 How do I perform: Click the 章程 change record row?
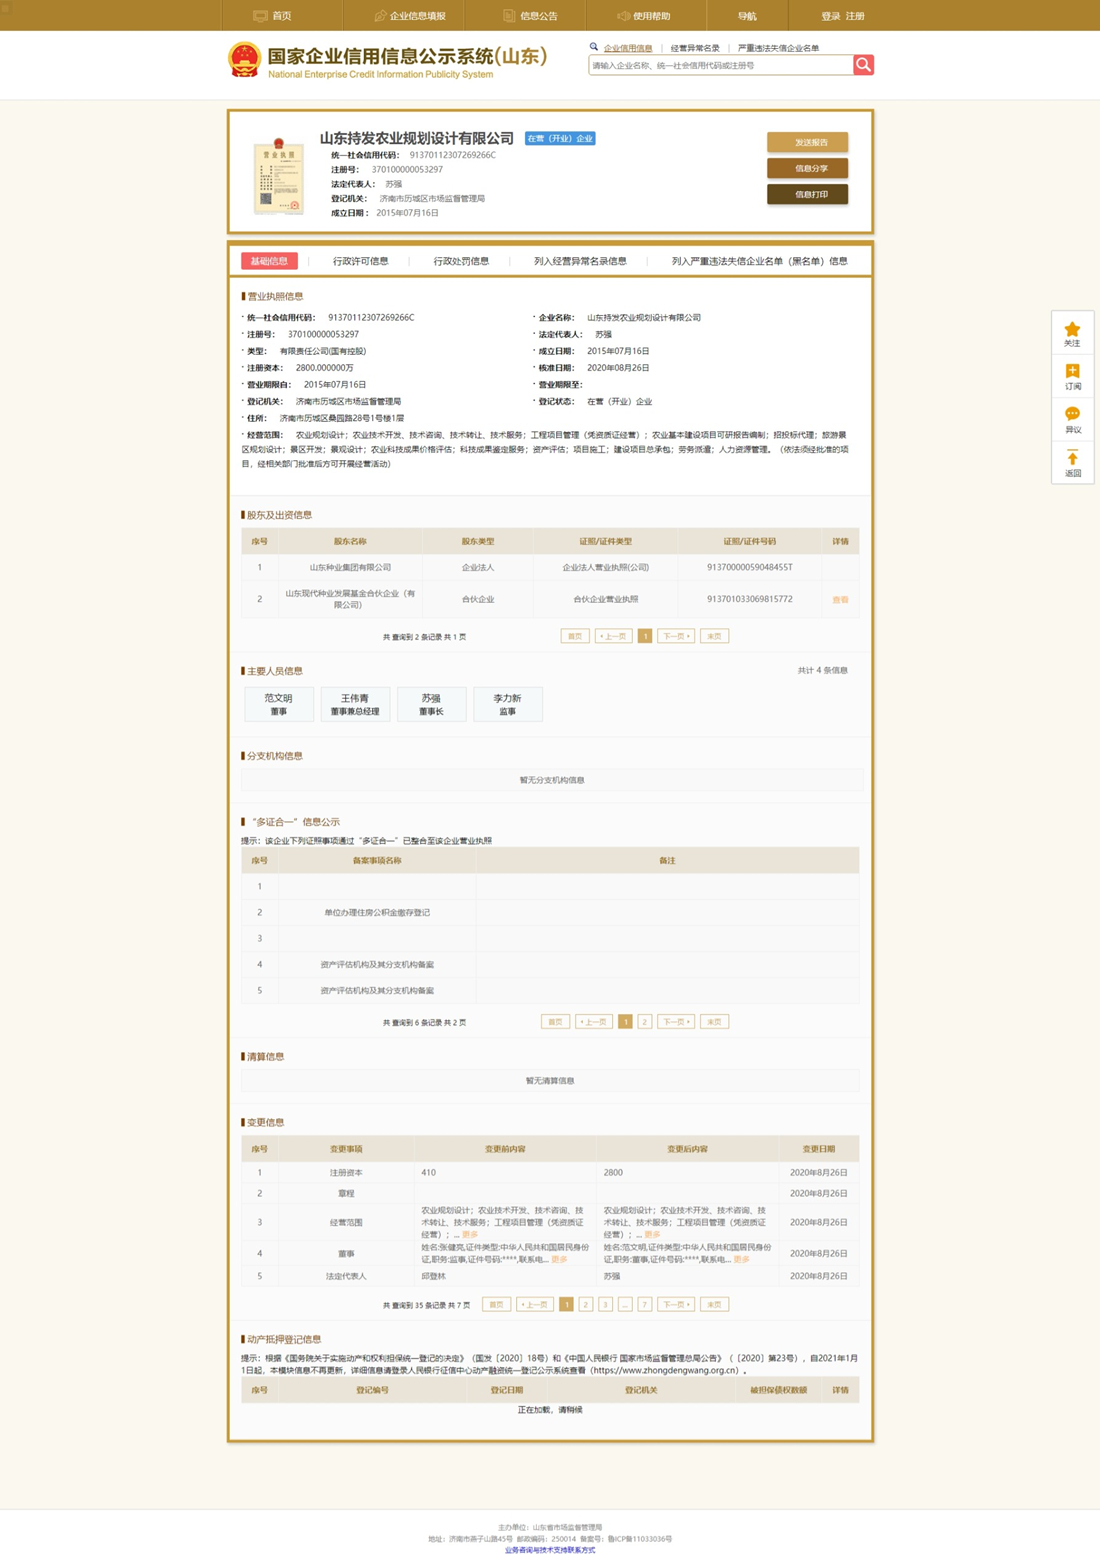tap(550, 1193)
